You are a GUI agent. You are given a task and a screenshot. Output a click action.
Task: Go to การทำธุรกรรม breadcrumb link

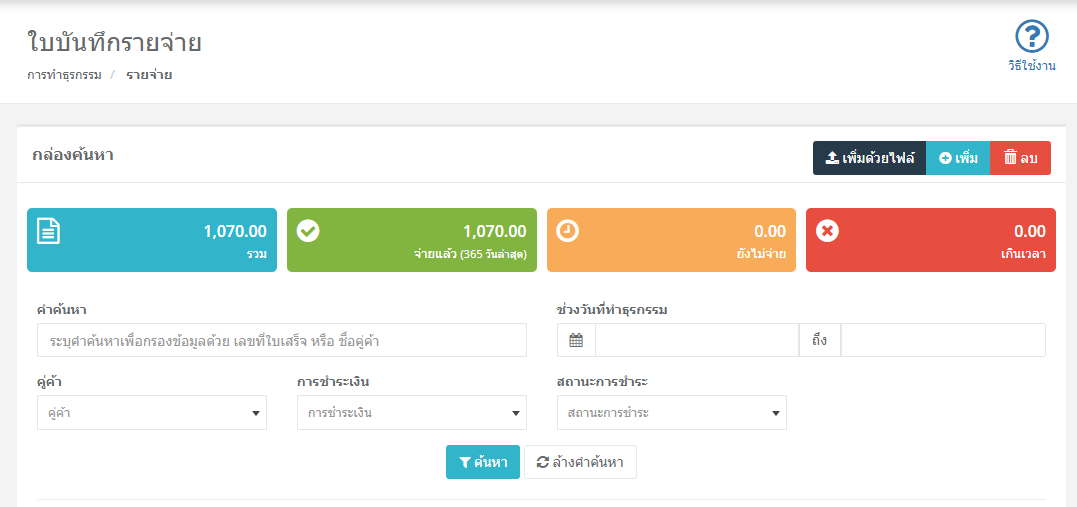tap(65, 75)
